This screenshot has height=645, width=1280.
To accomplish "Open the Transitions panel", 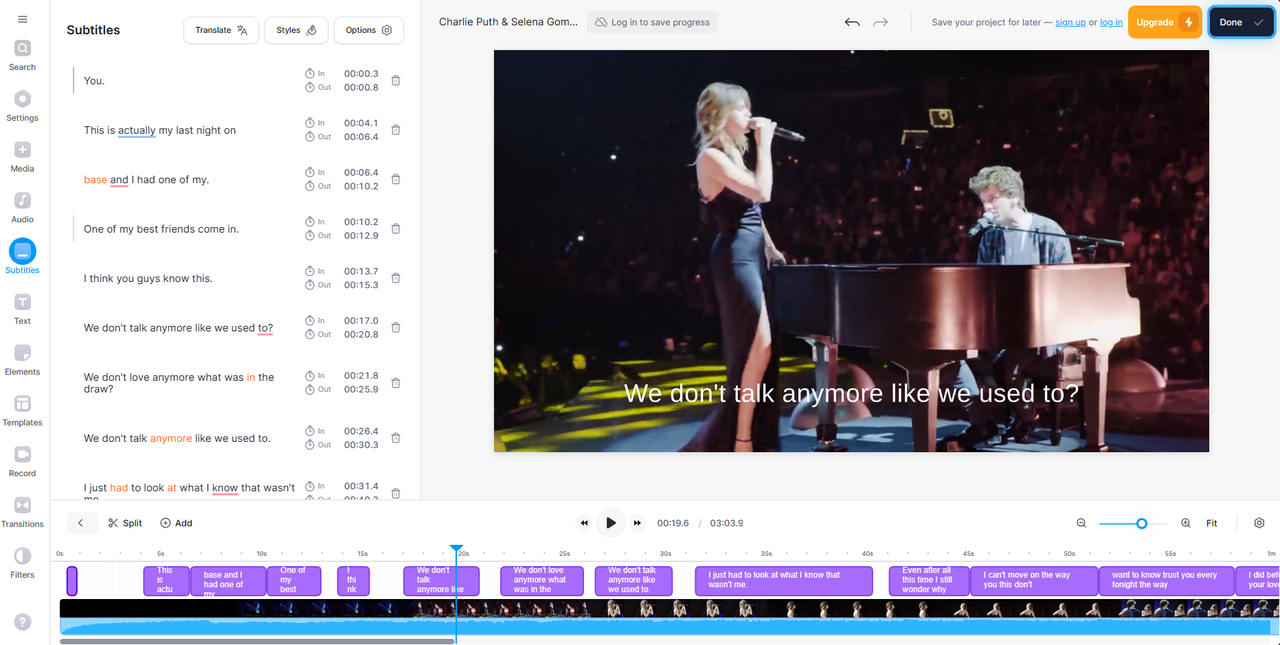I will (x=22, y=512).
